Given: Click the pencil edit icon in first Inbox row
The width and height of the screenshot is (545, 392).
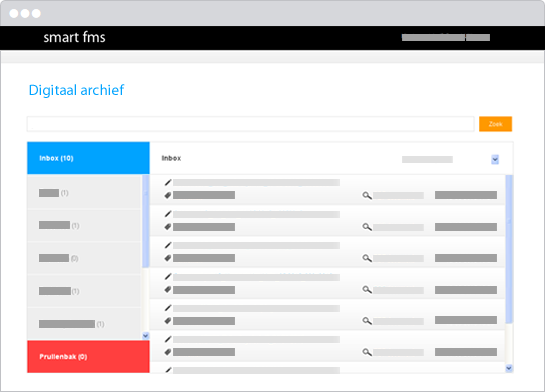Looking at the screenshot, I should pyautogui.click(x=168, y=182).
